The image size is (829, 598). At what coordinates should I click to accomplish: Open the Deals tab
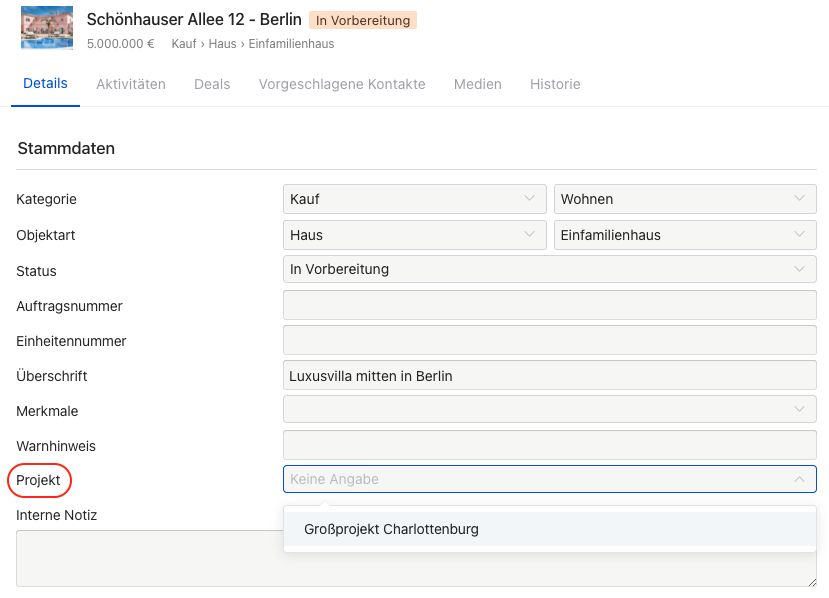pyautogui.click(x=212, y=84)
